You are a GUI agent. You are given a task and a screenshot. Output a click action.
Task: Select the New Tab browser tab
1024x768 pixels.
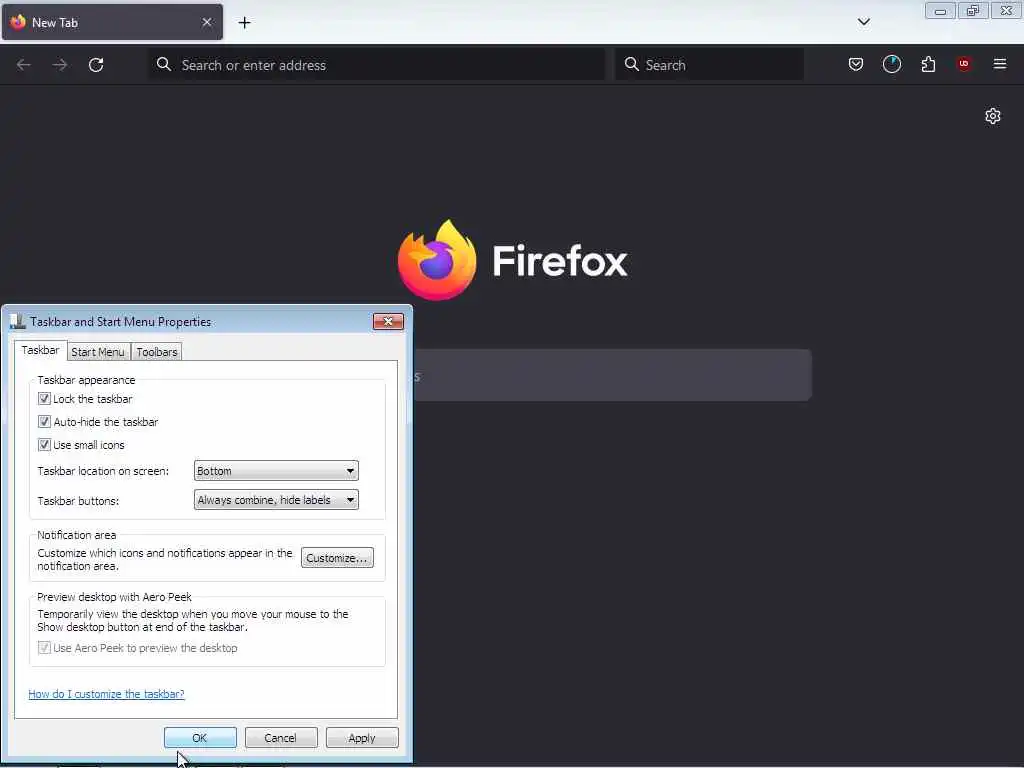click(x=112, y=22)
